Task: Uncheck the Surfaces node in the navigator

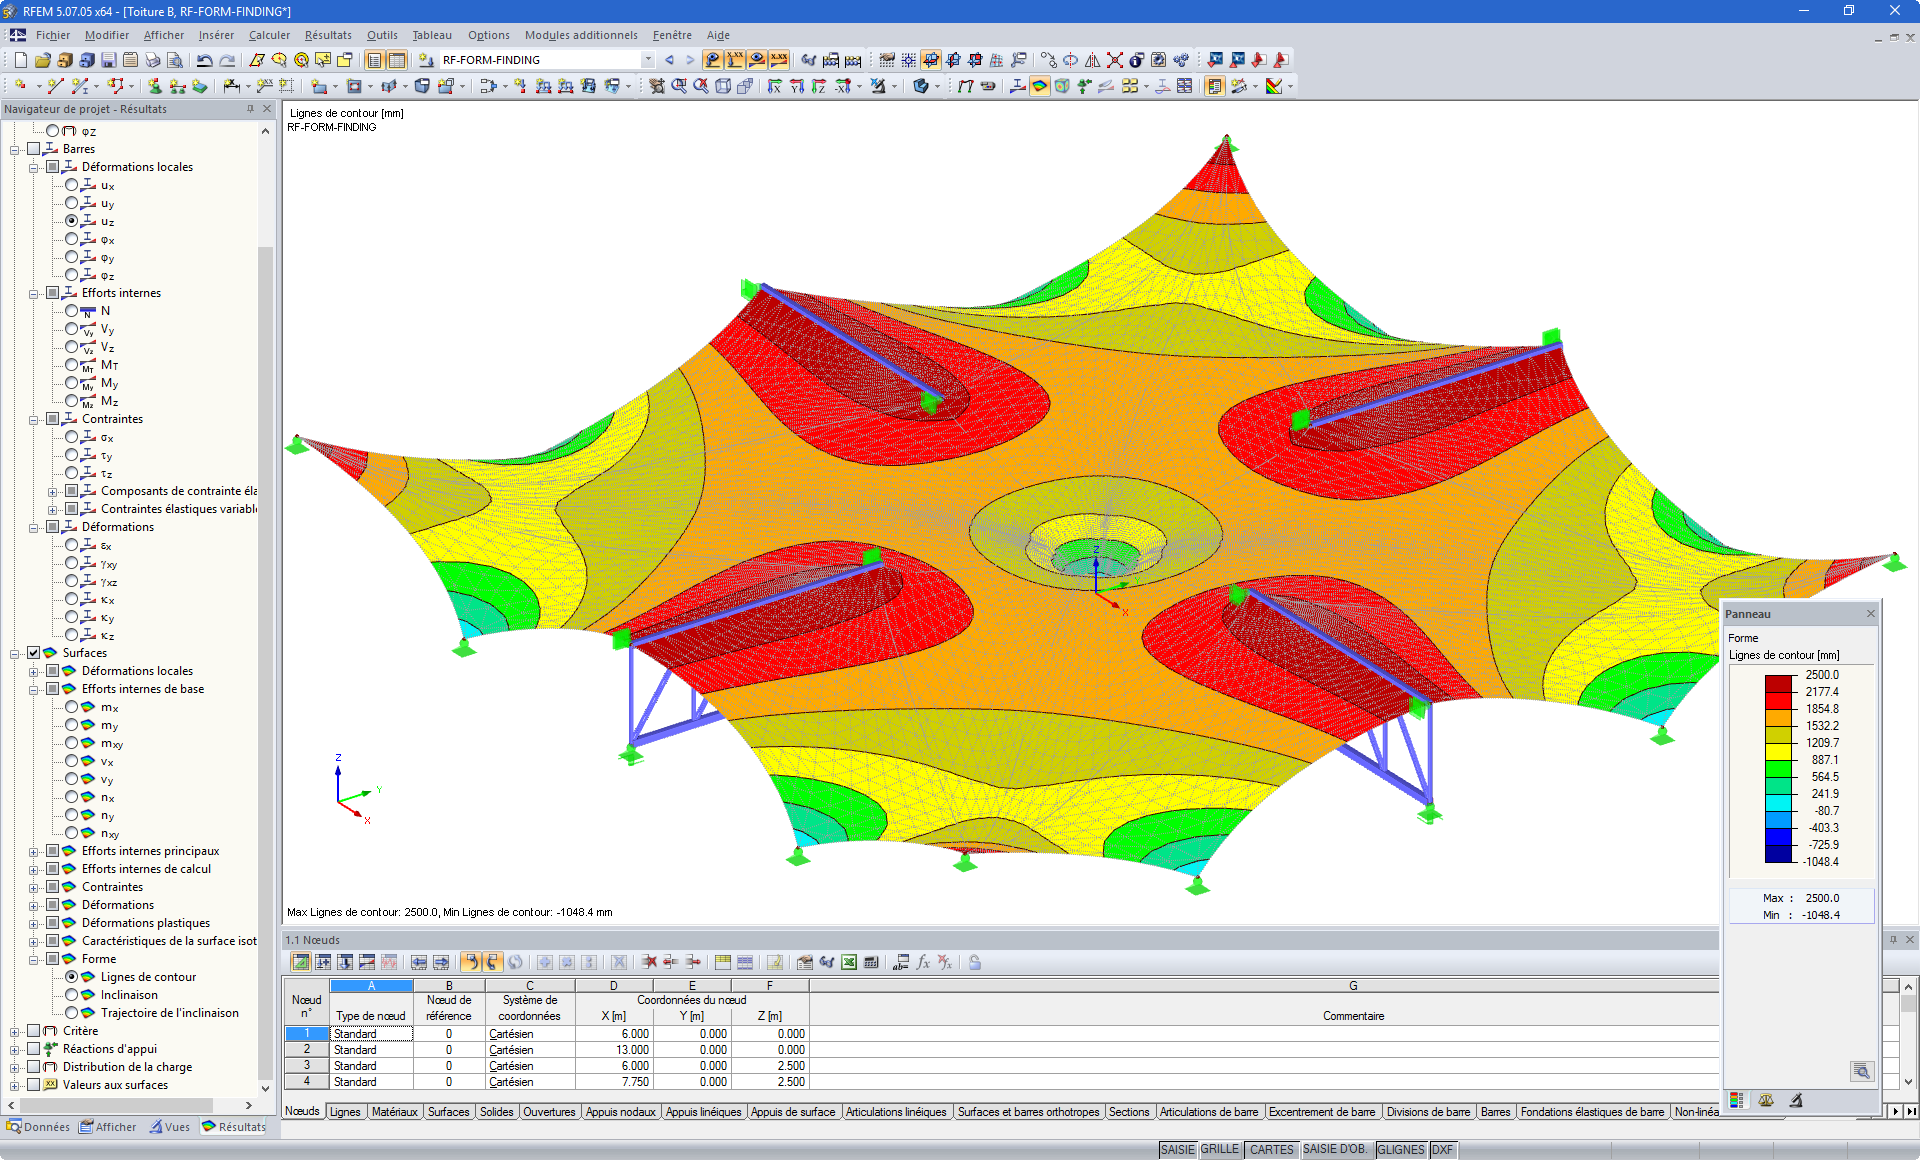Action: pos(33,652)
